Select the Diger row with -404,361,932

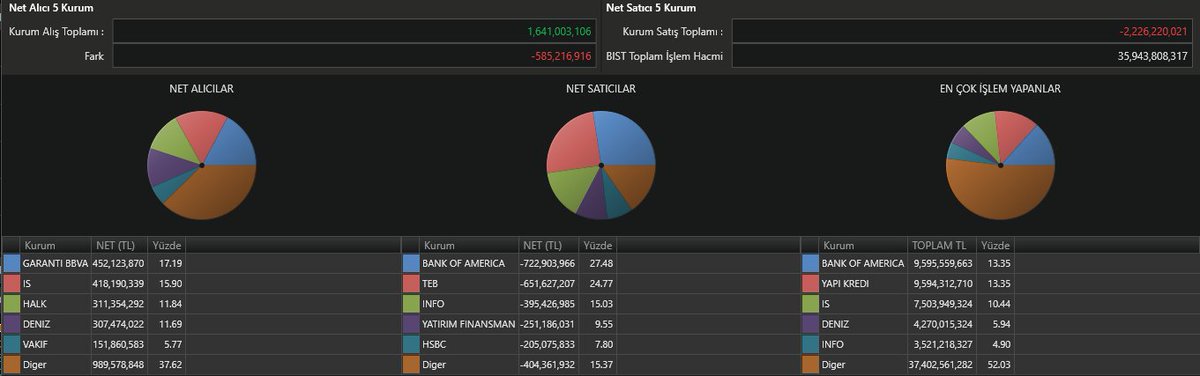point(600,365)
